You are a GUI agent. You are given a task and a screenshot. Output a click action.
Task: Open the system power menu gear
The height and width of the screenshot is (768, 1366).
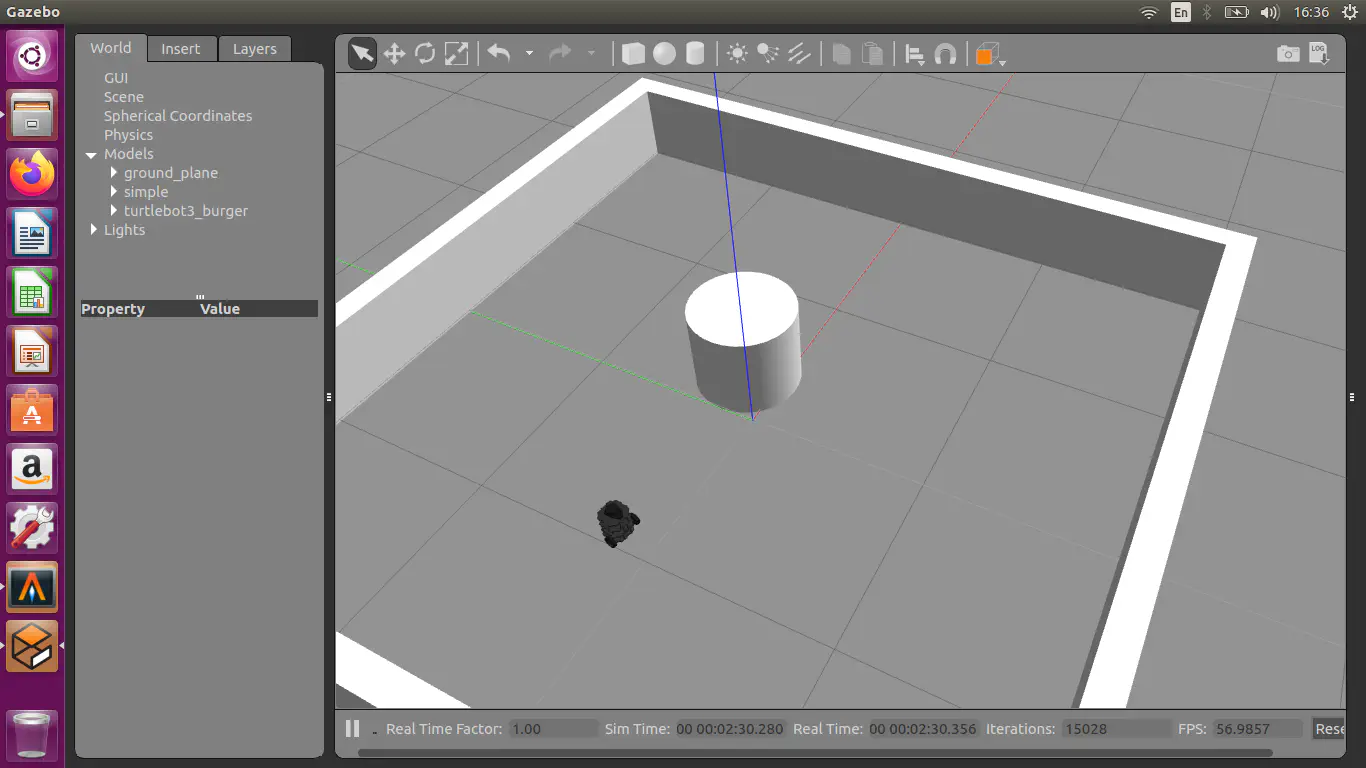(x=1350, y=12)
